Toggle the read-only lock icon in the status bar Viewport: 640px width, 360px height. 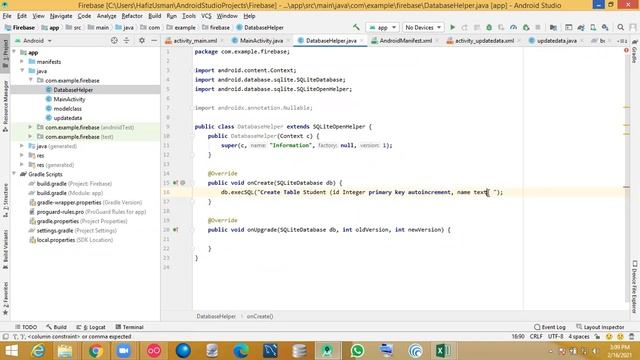coord(597,337)
